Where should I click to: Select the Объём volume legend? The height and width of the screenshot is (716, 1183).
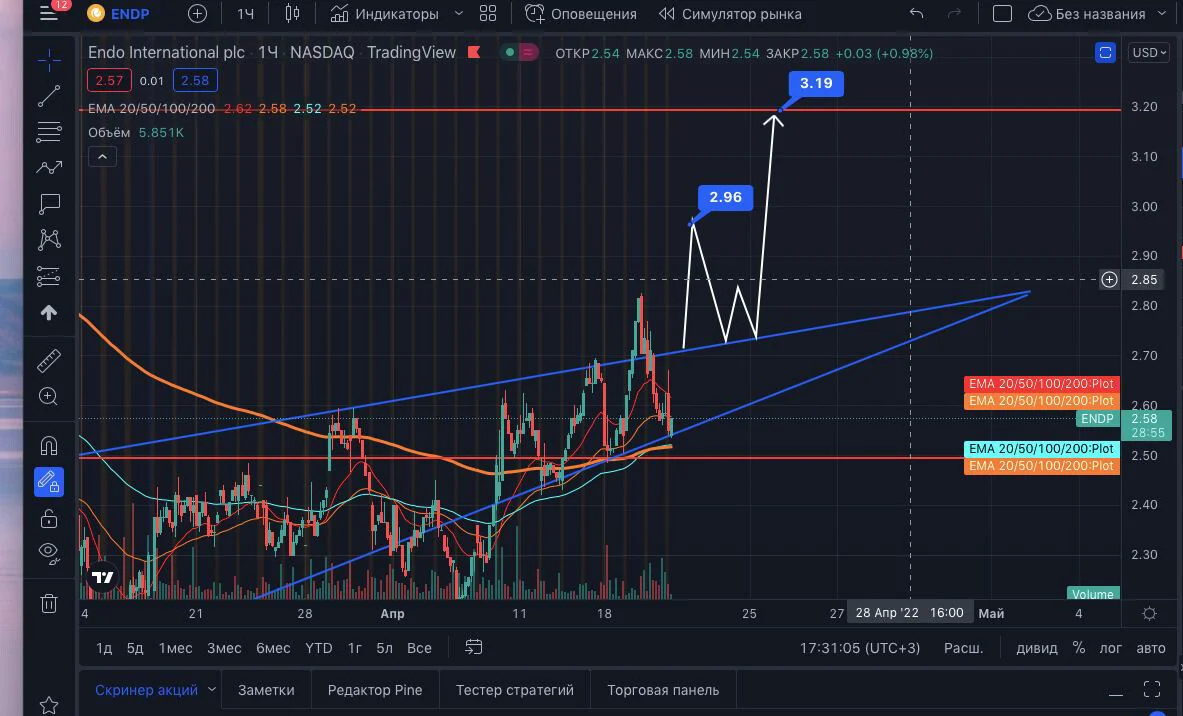pyautogui.click(x=109, y=133)
